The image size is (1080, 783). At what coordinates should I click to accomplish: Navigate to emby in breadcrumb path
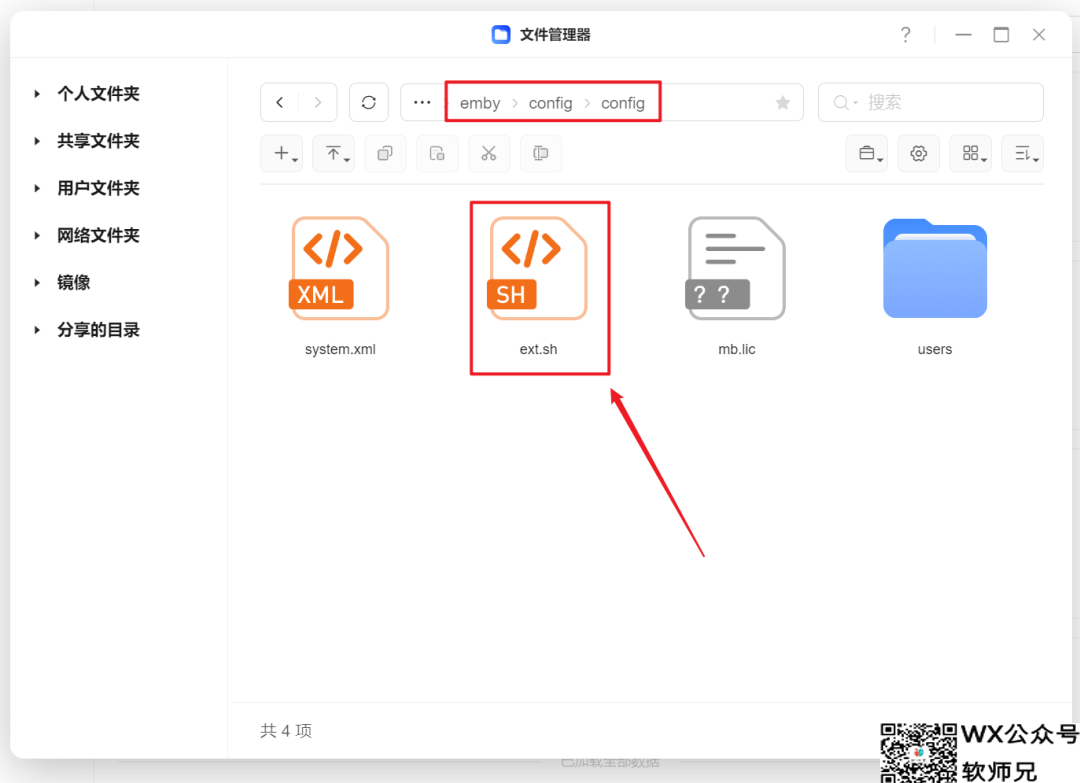tap(480, 103)
